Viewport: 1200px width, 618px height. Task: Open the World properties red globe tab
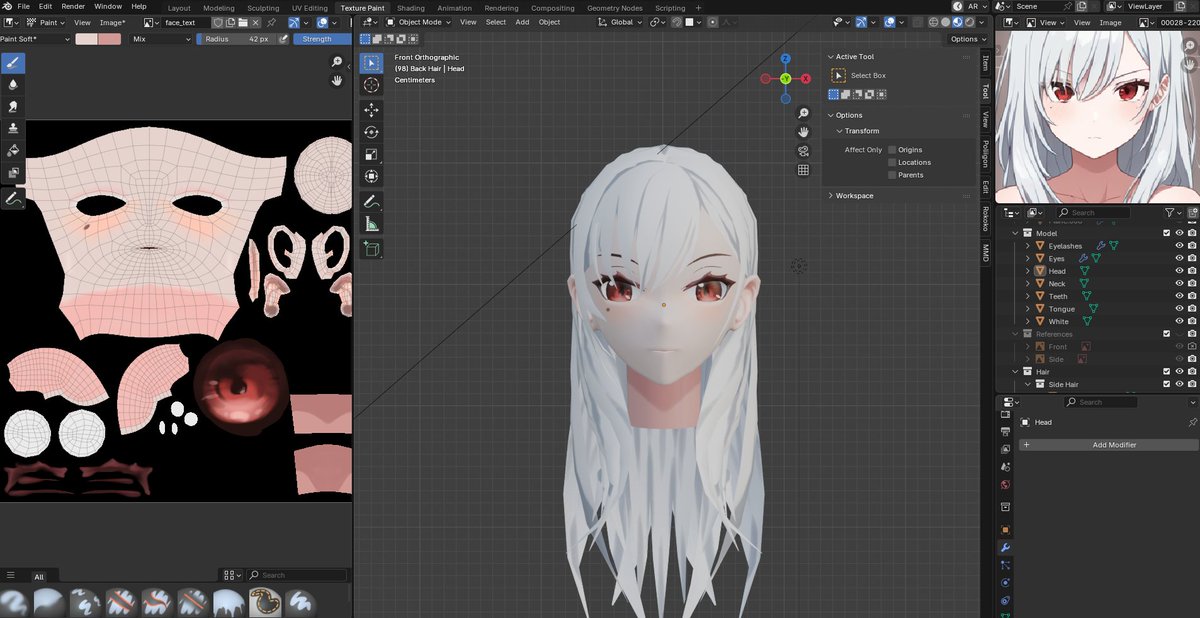[x=1005, y=485]
